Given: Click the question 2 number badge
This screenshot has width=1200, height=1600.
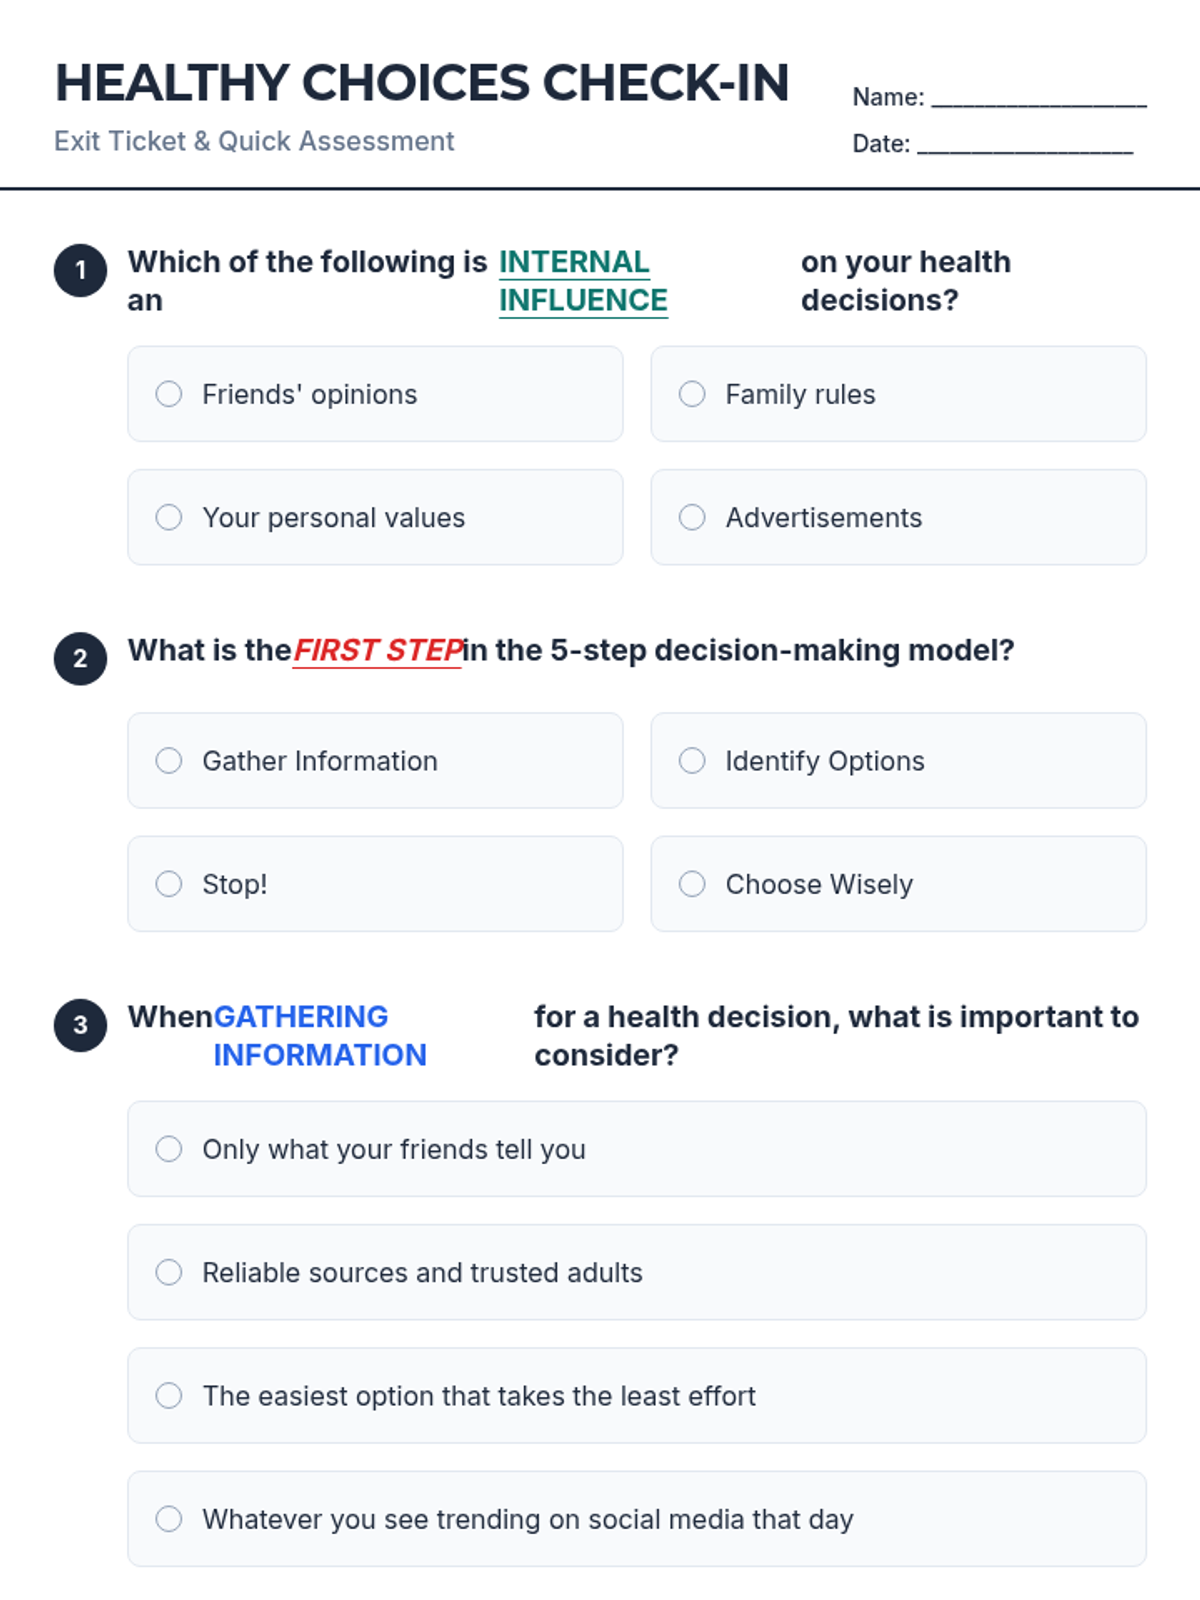Looking at the screenshot, I should coord(80,658).
